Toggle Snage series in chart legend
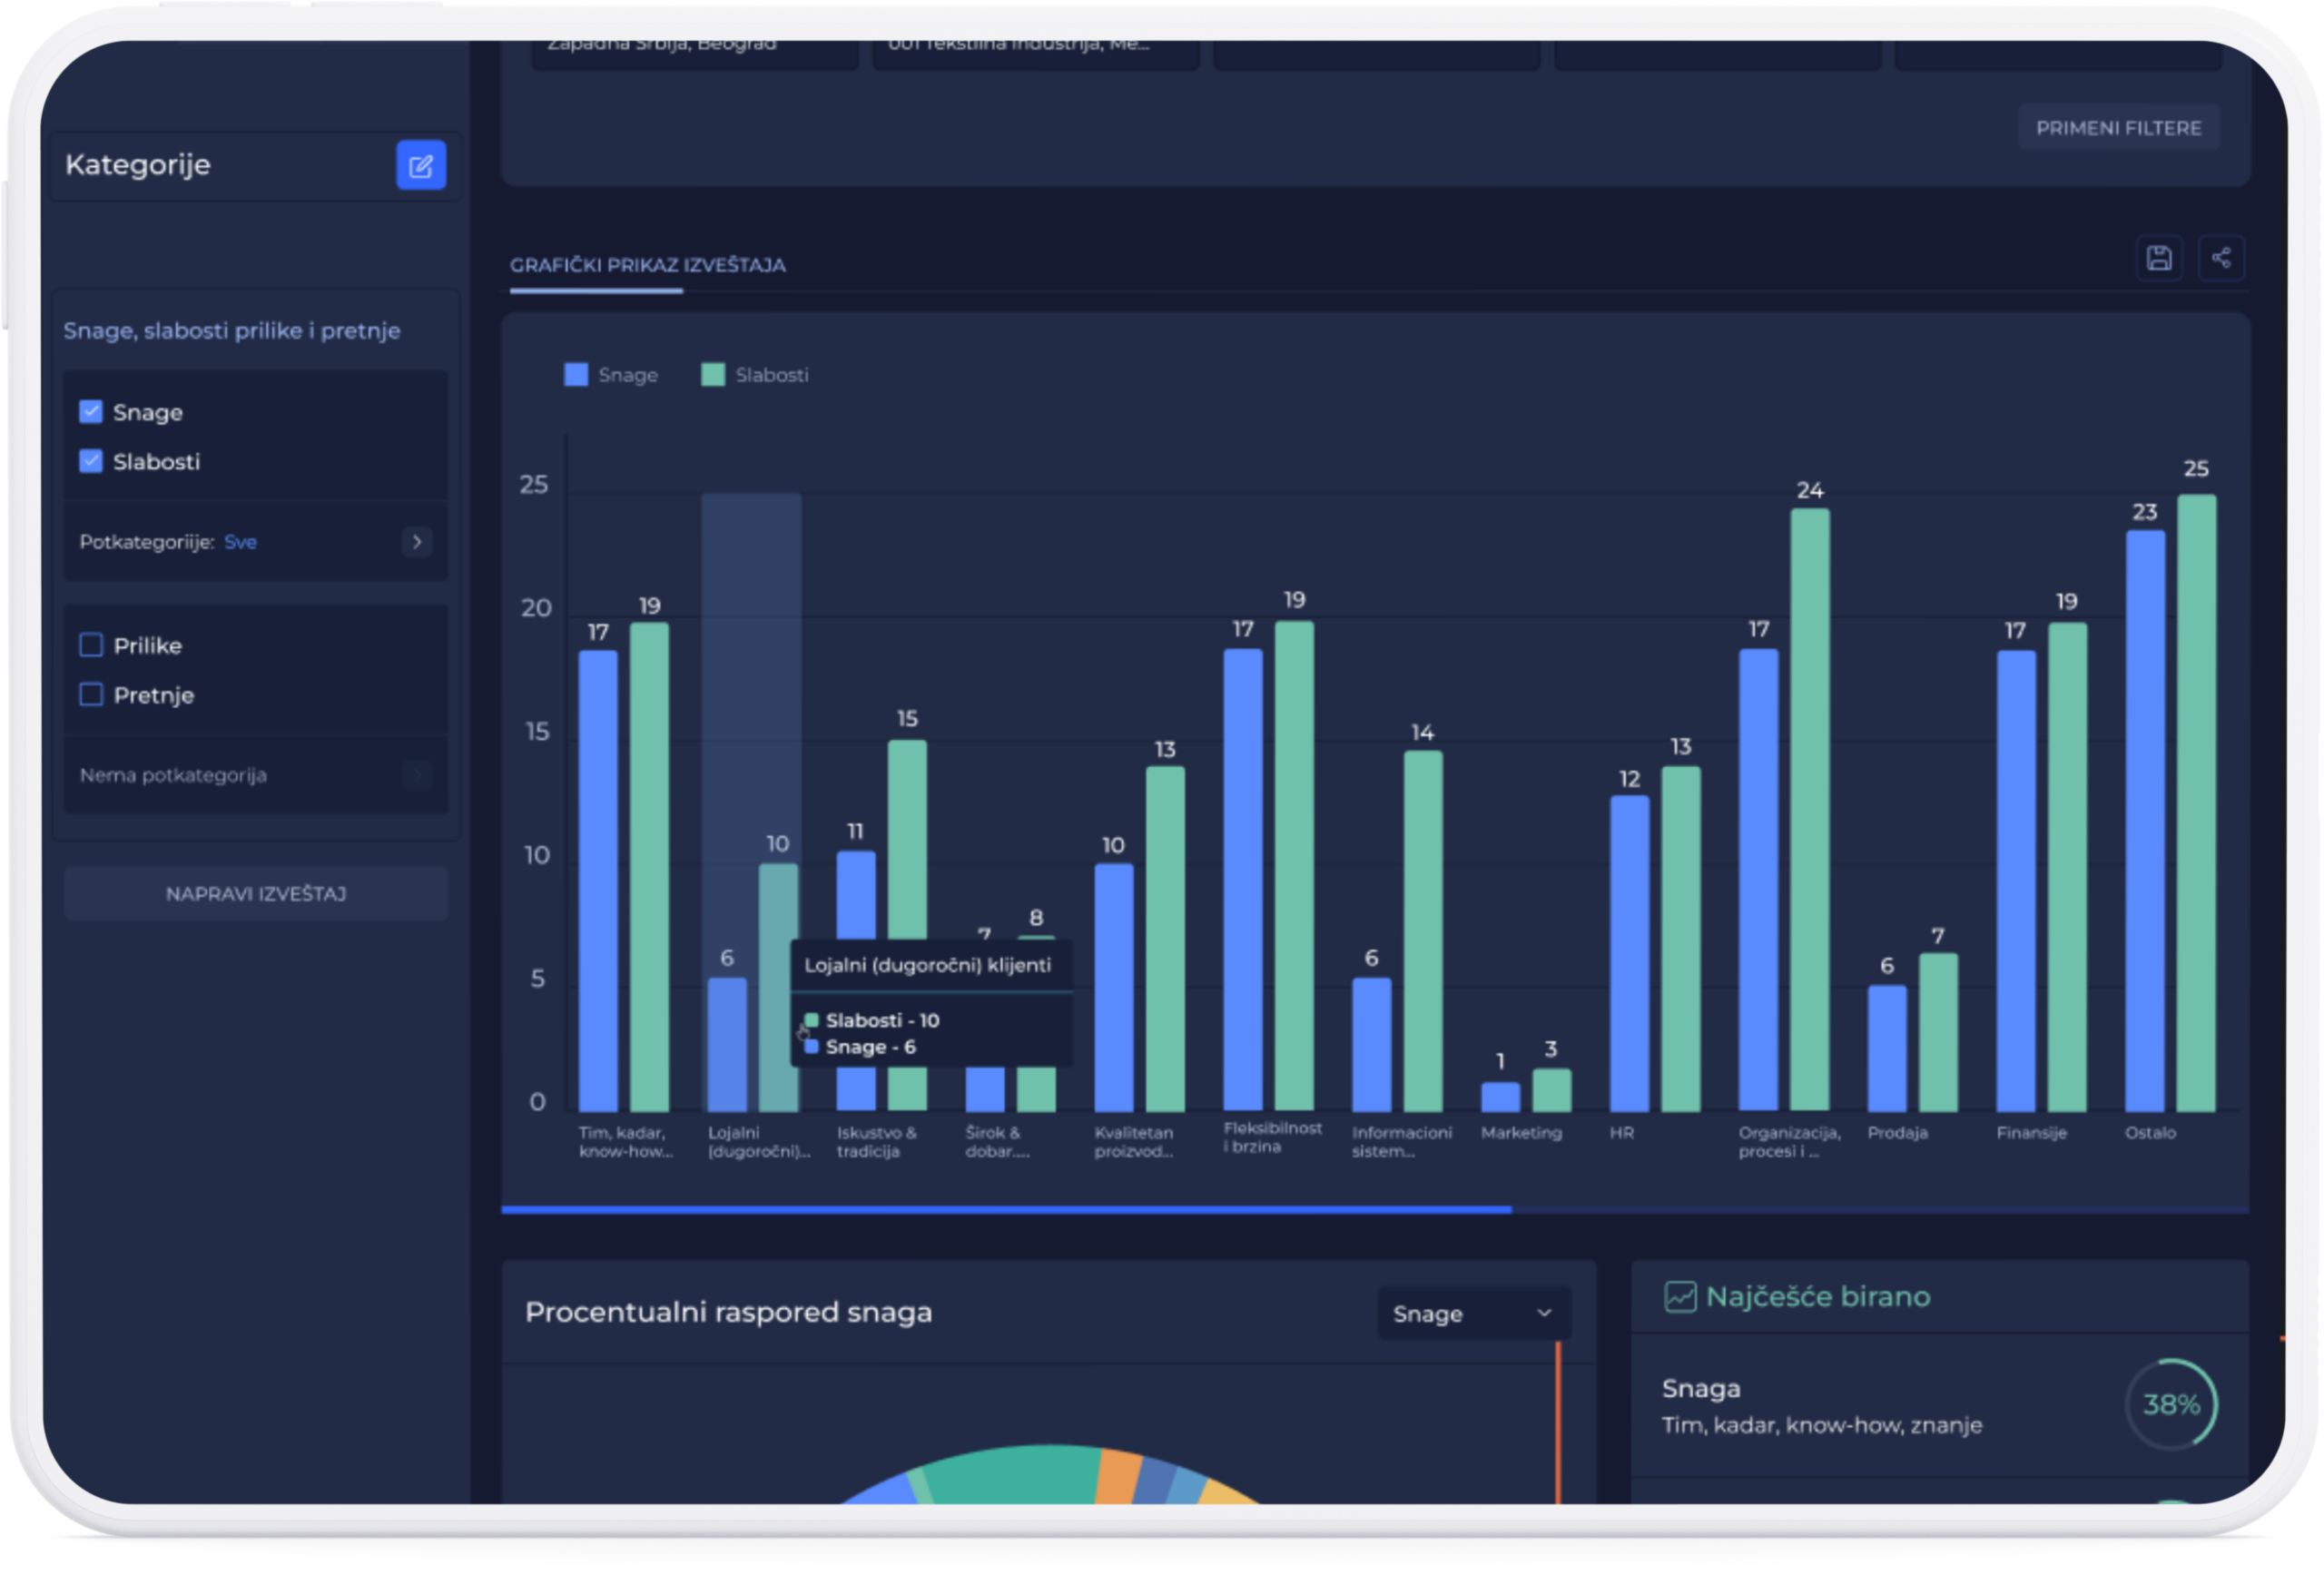The height and width of the screenshot is (1575, 2324). 611,375
